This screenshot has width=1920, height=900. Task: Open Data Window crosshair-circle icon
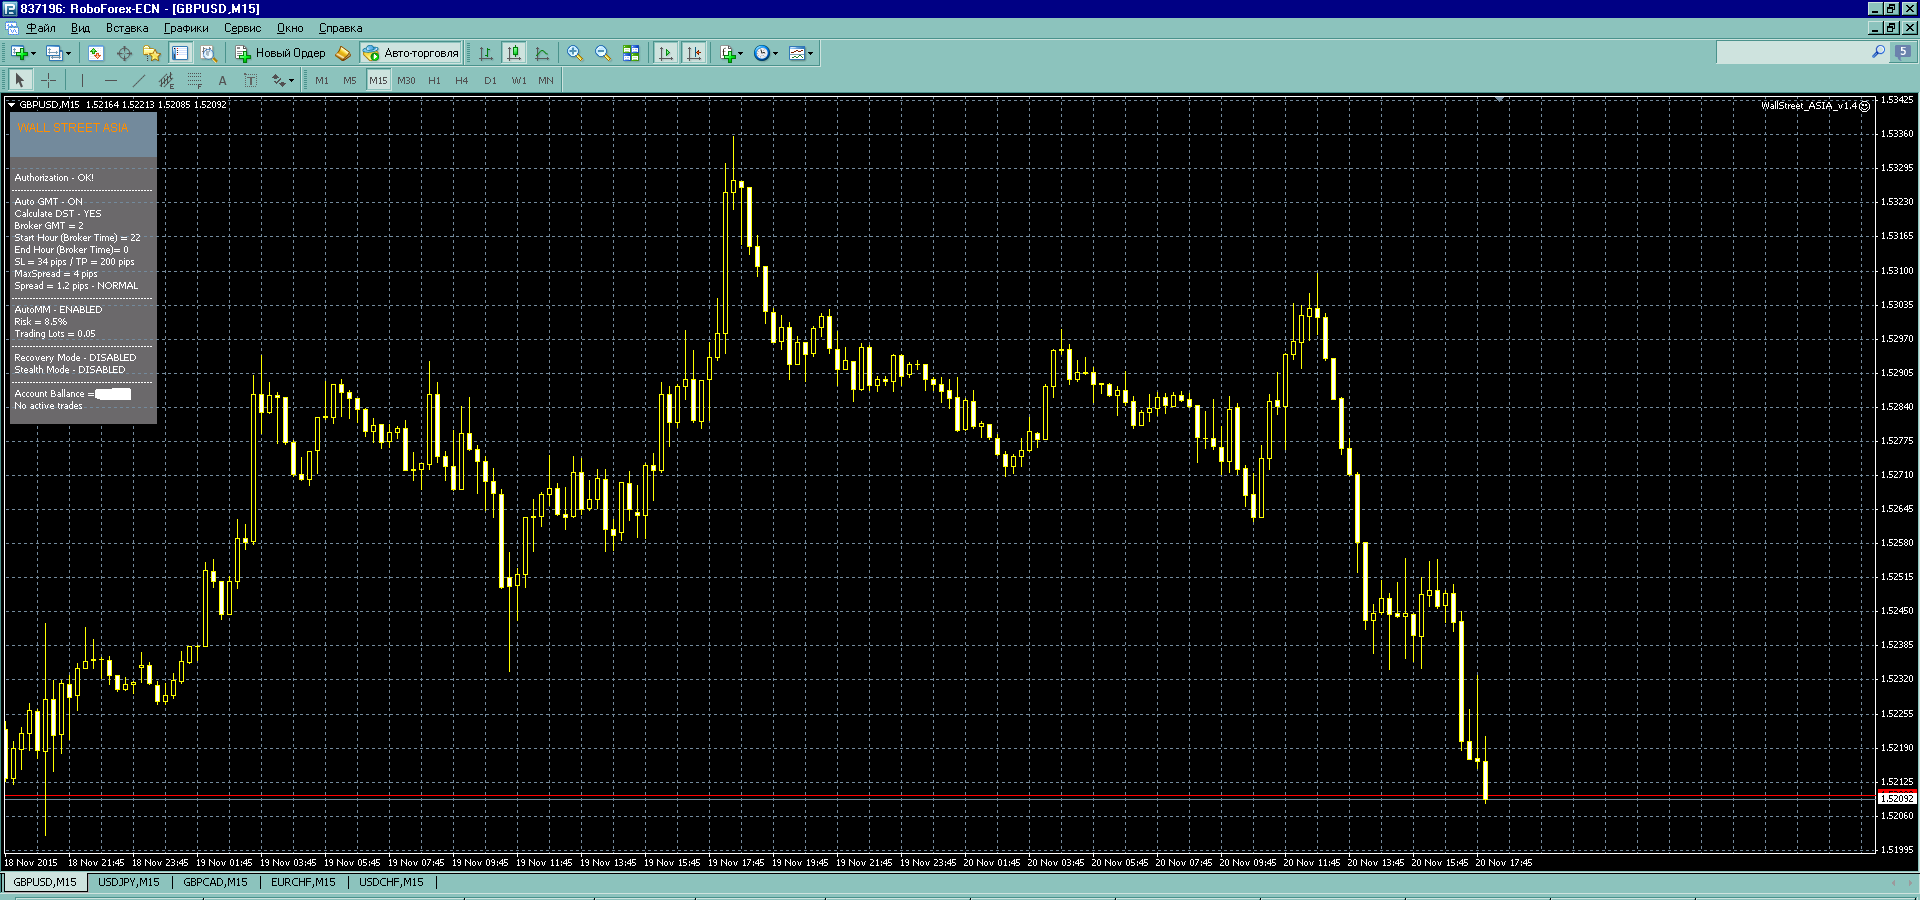tap(124, 53)
